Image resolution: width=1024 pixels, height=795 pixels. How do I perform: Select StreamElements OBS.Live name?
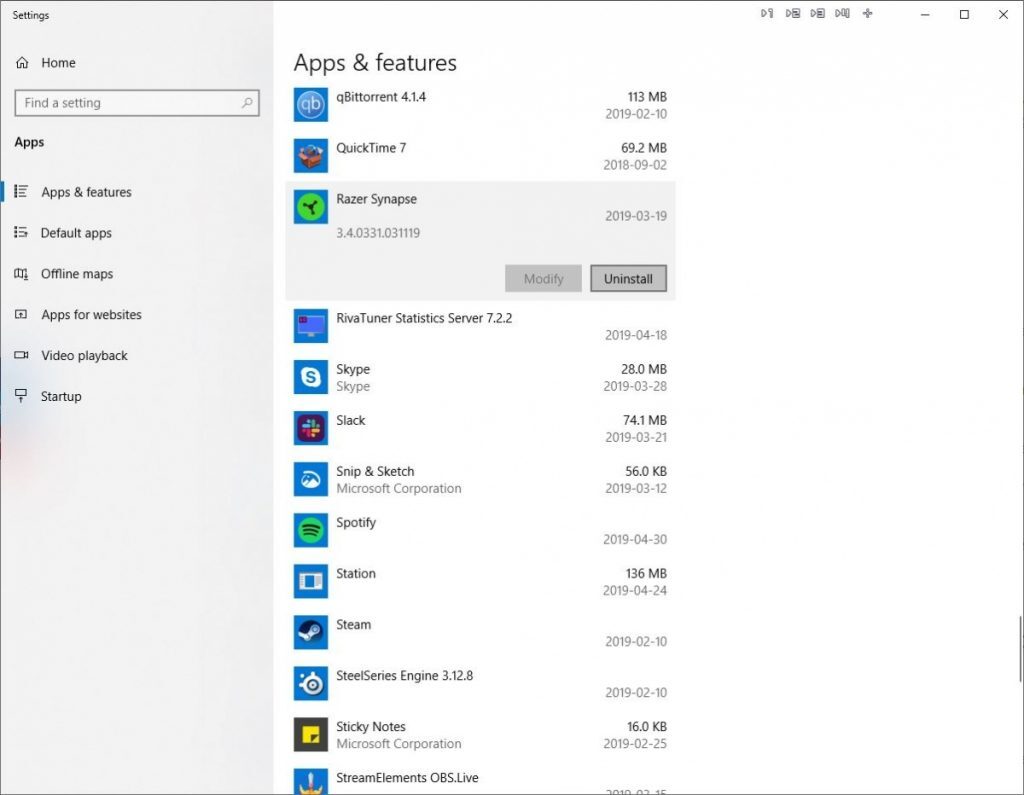coord(407,777)
